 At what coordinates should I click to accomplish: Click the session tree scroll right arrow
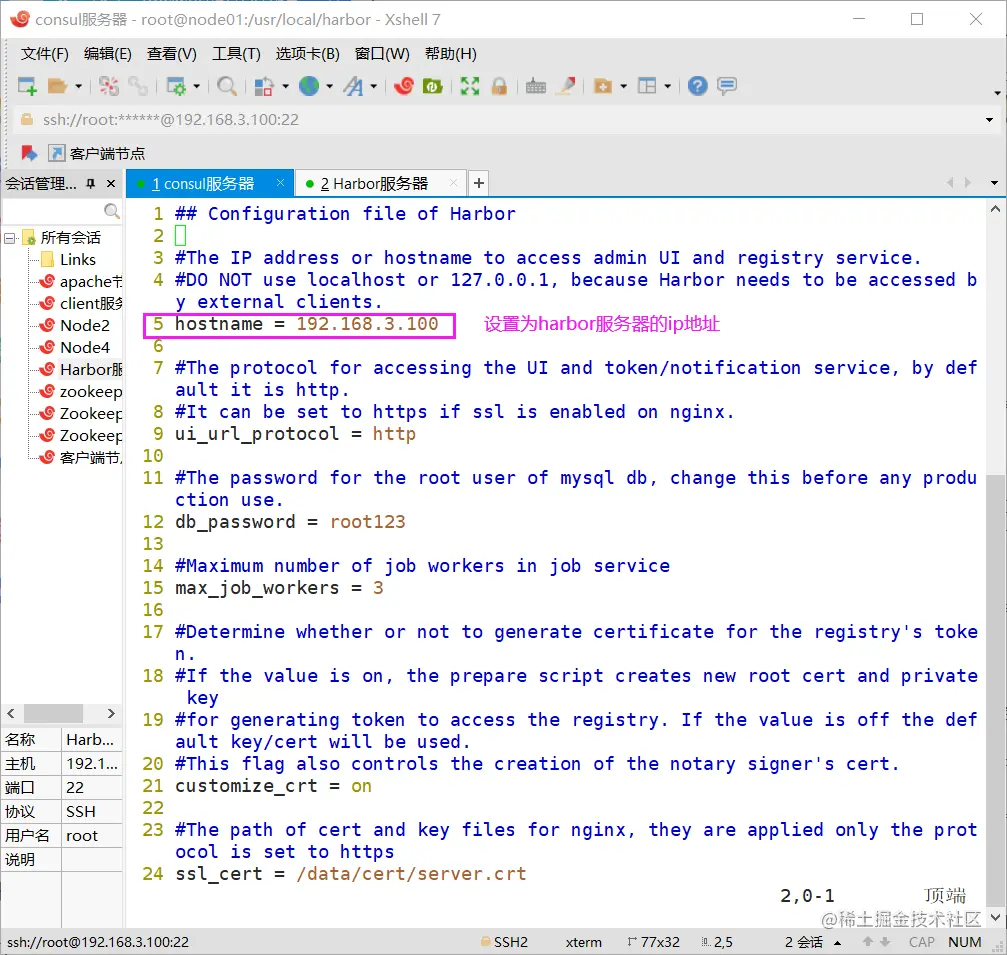pyautogui.click(x=111, y=713)
